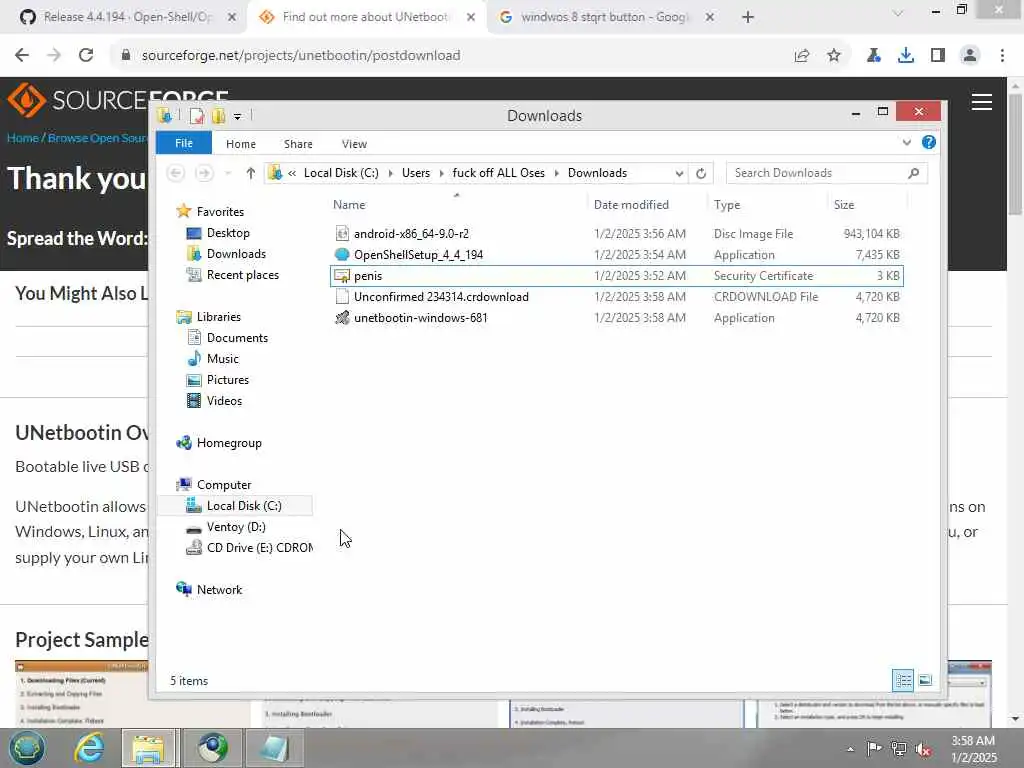This screenshot has width=1024, height=768.
Task: Click Start button orb in taskbar
Action: pyautogui.click(x=27, y=748)
